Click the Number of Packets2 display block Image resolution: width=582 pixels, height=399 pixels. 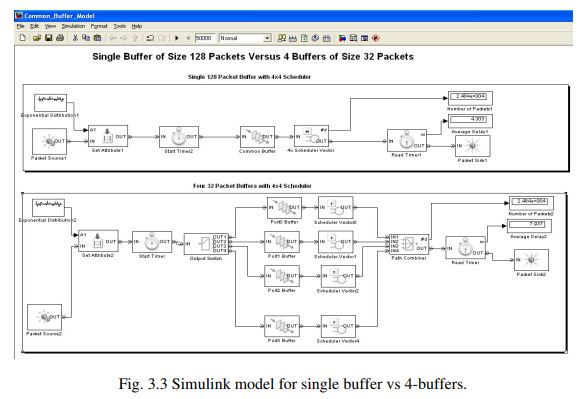click(531, 203)
